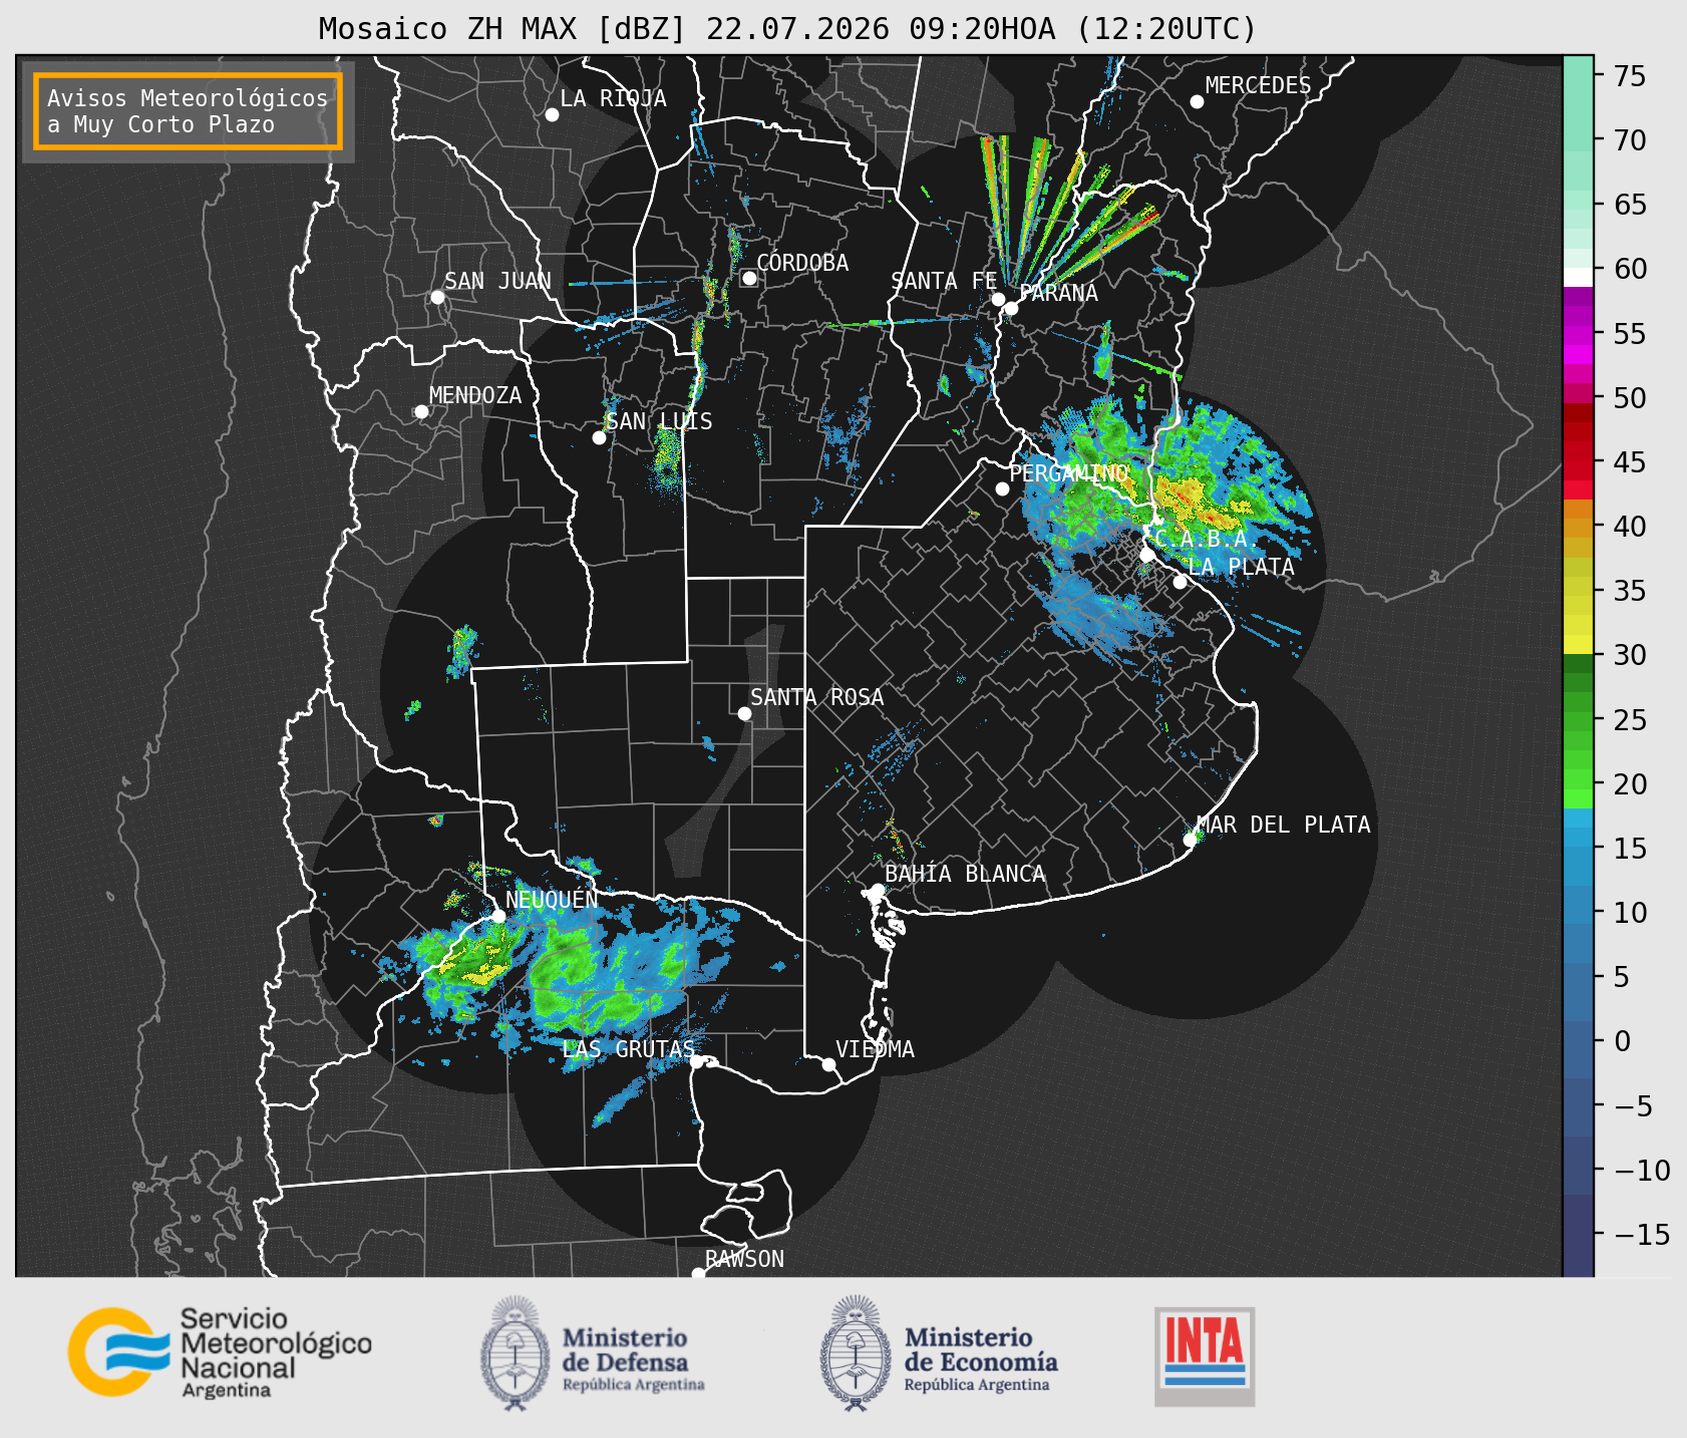
Task: Click the 45 dBZ red color band
Action: (x=1578, y=462)
